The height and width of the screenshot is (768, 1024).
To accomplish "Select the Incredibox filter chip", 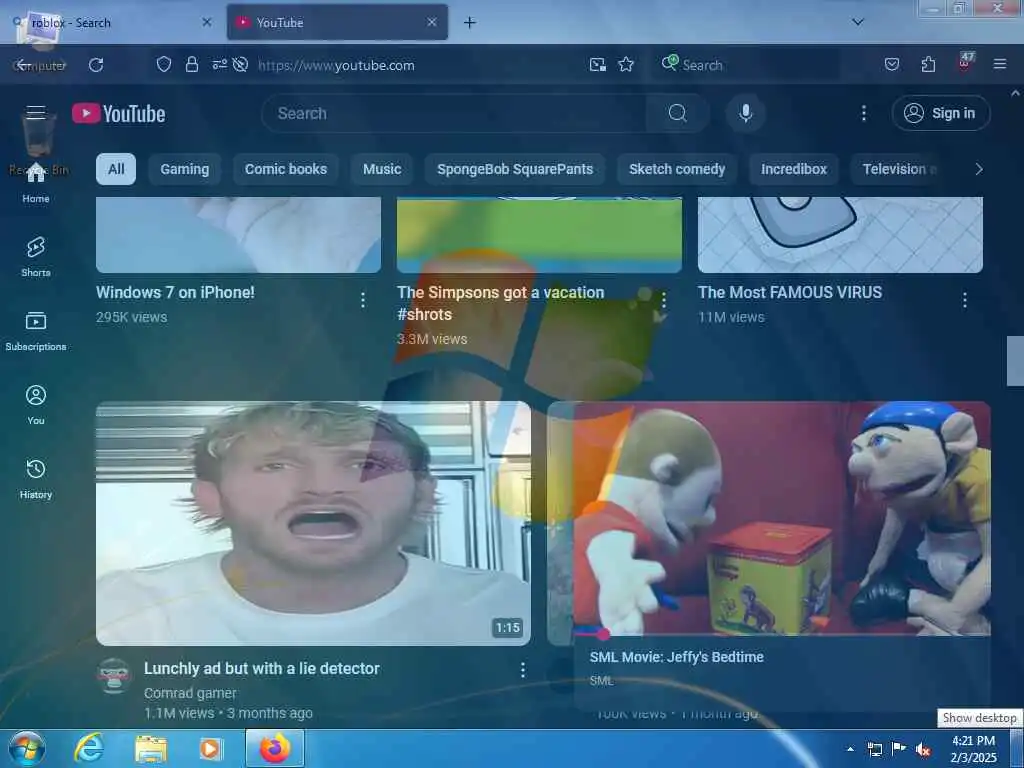I will [x=793, y=169].
